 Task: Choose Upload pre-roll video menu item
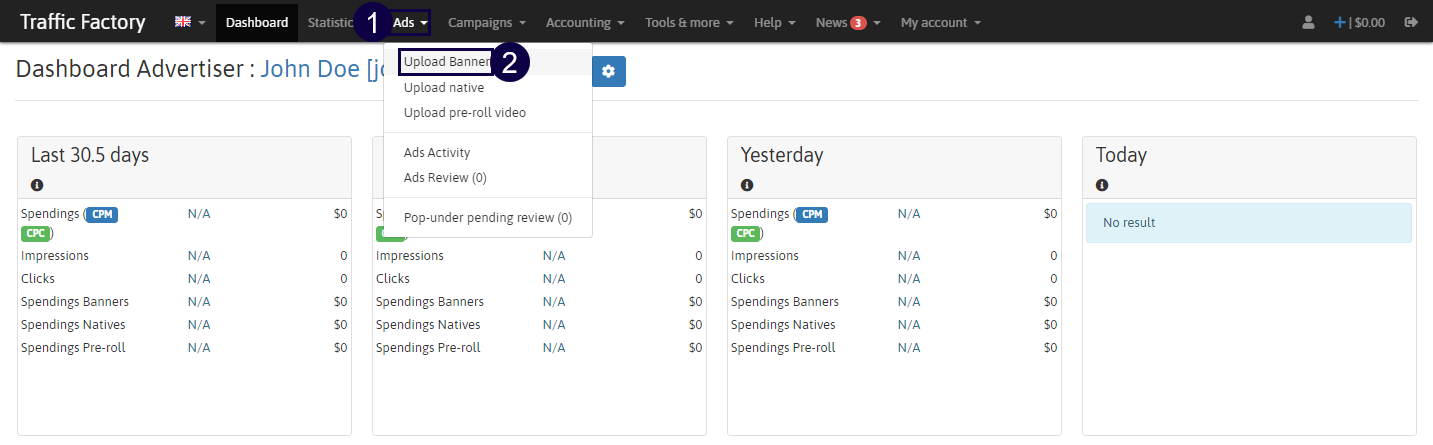pos(464,113)
